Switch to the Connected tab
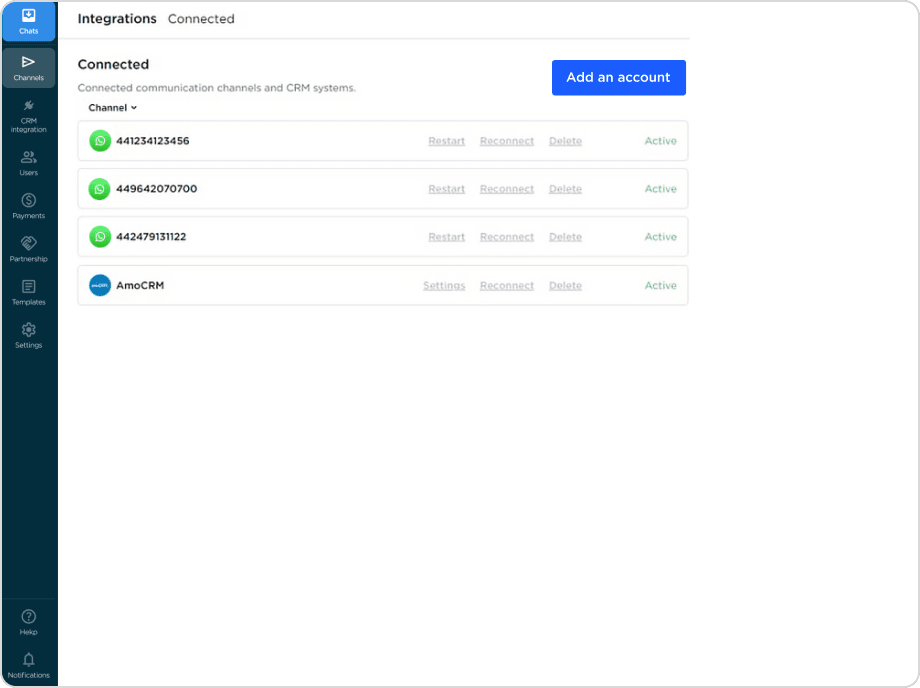Viewport: 920px width, 688px height. (201, 18)
